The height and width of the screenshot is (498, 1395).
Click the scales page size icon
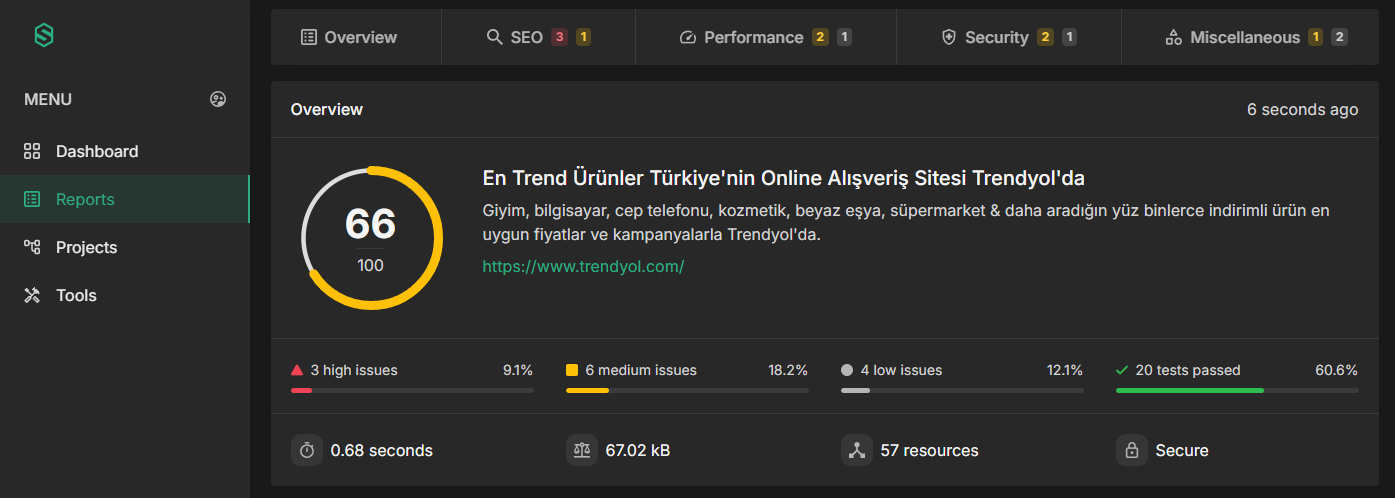582,450
